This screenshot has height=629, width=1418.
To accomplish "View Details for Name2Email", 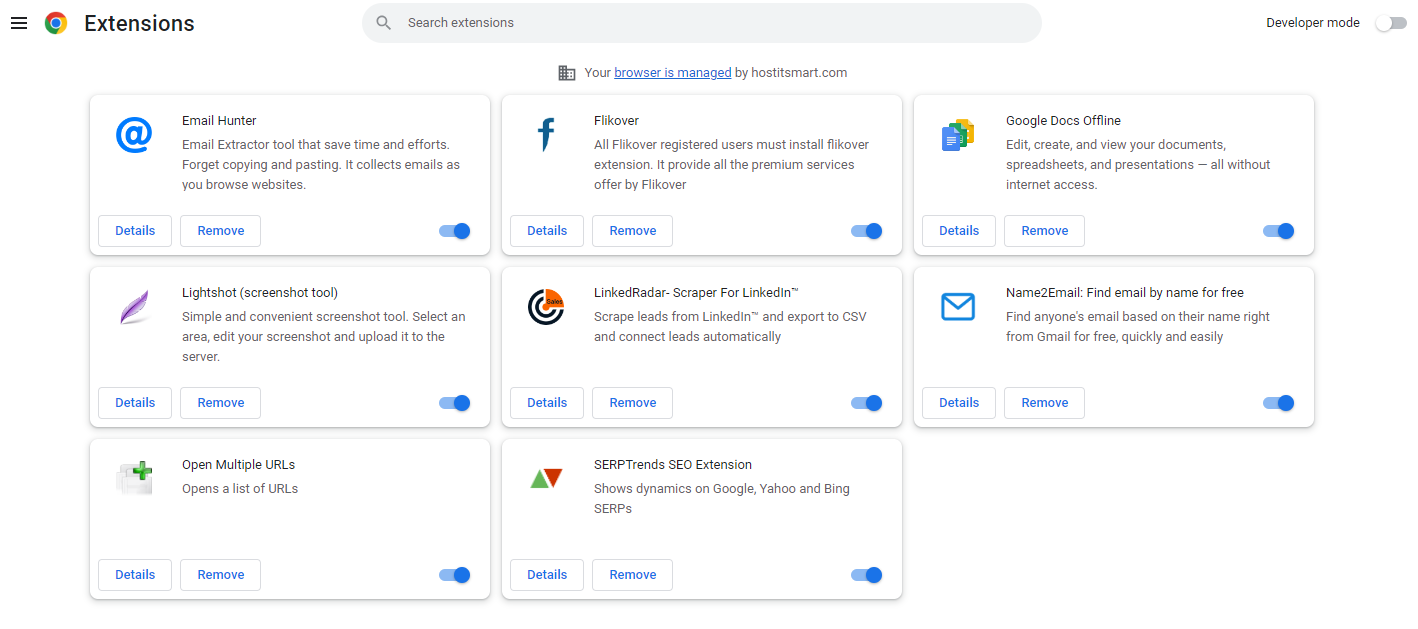I will coord(959,403).
